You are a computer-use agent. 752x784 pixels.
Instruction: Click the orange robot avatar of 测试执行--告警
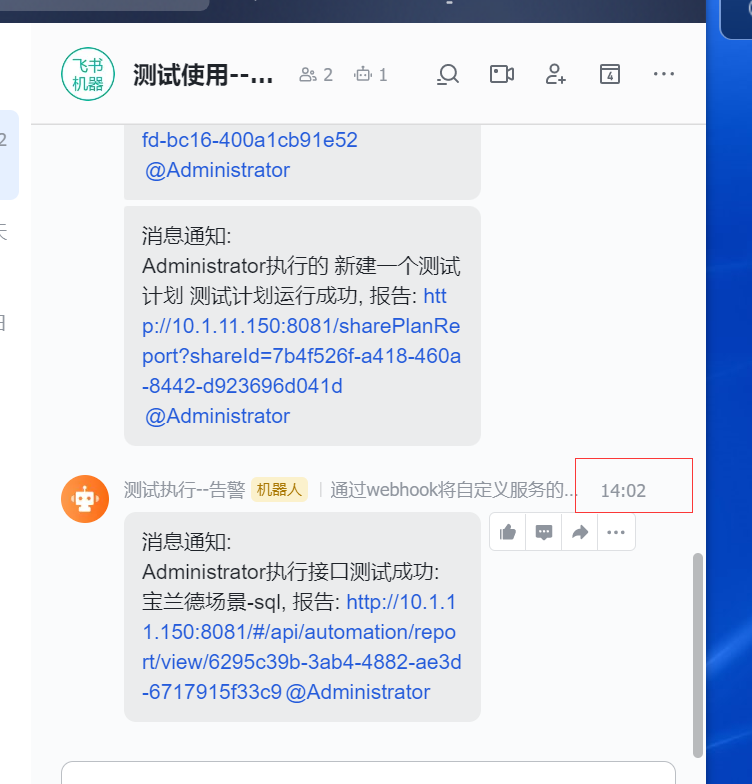coord(85,498)
